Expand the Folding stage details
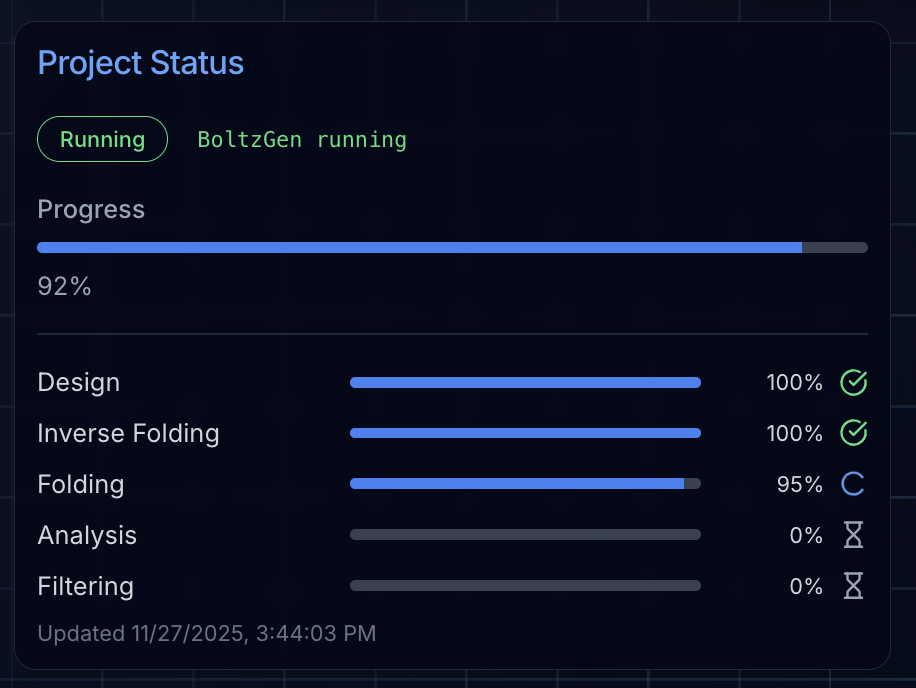Image resolution: width=916 pixels, height=688 pixels. pos(81,484)
